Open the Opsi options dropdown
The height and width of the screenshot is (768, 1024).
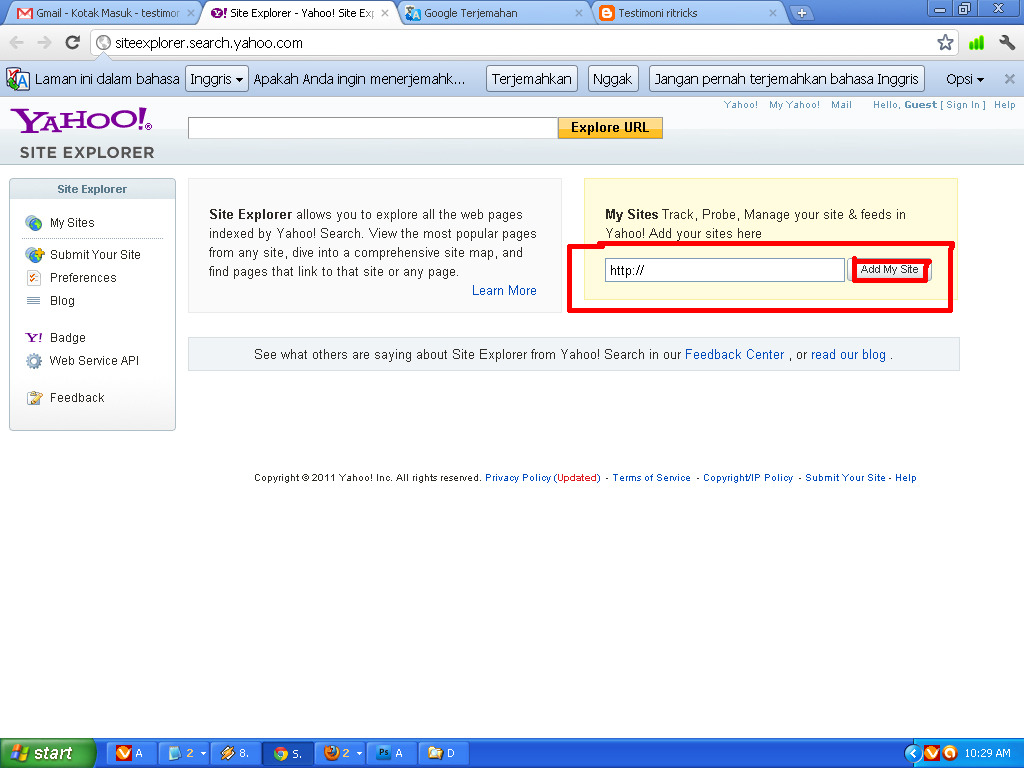(x=965, y=79)
